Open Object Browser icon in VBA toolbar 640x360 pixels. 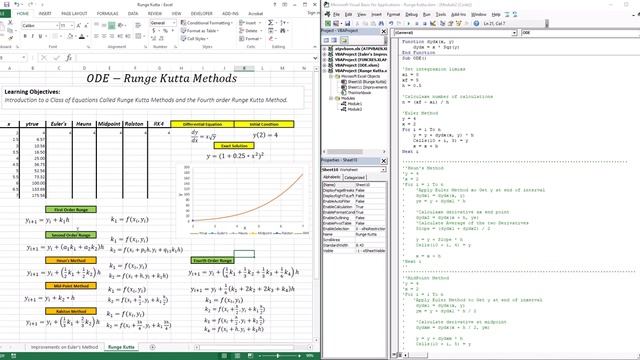(460, 24)
